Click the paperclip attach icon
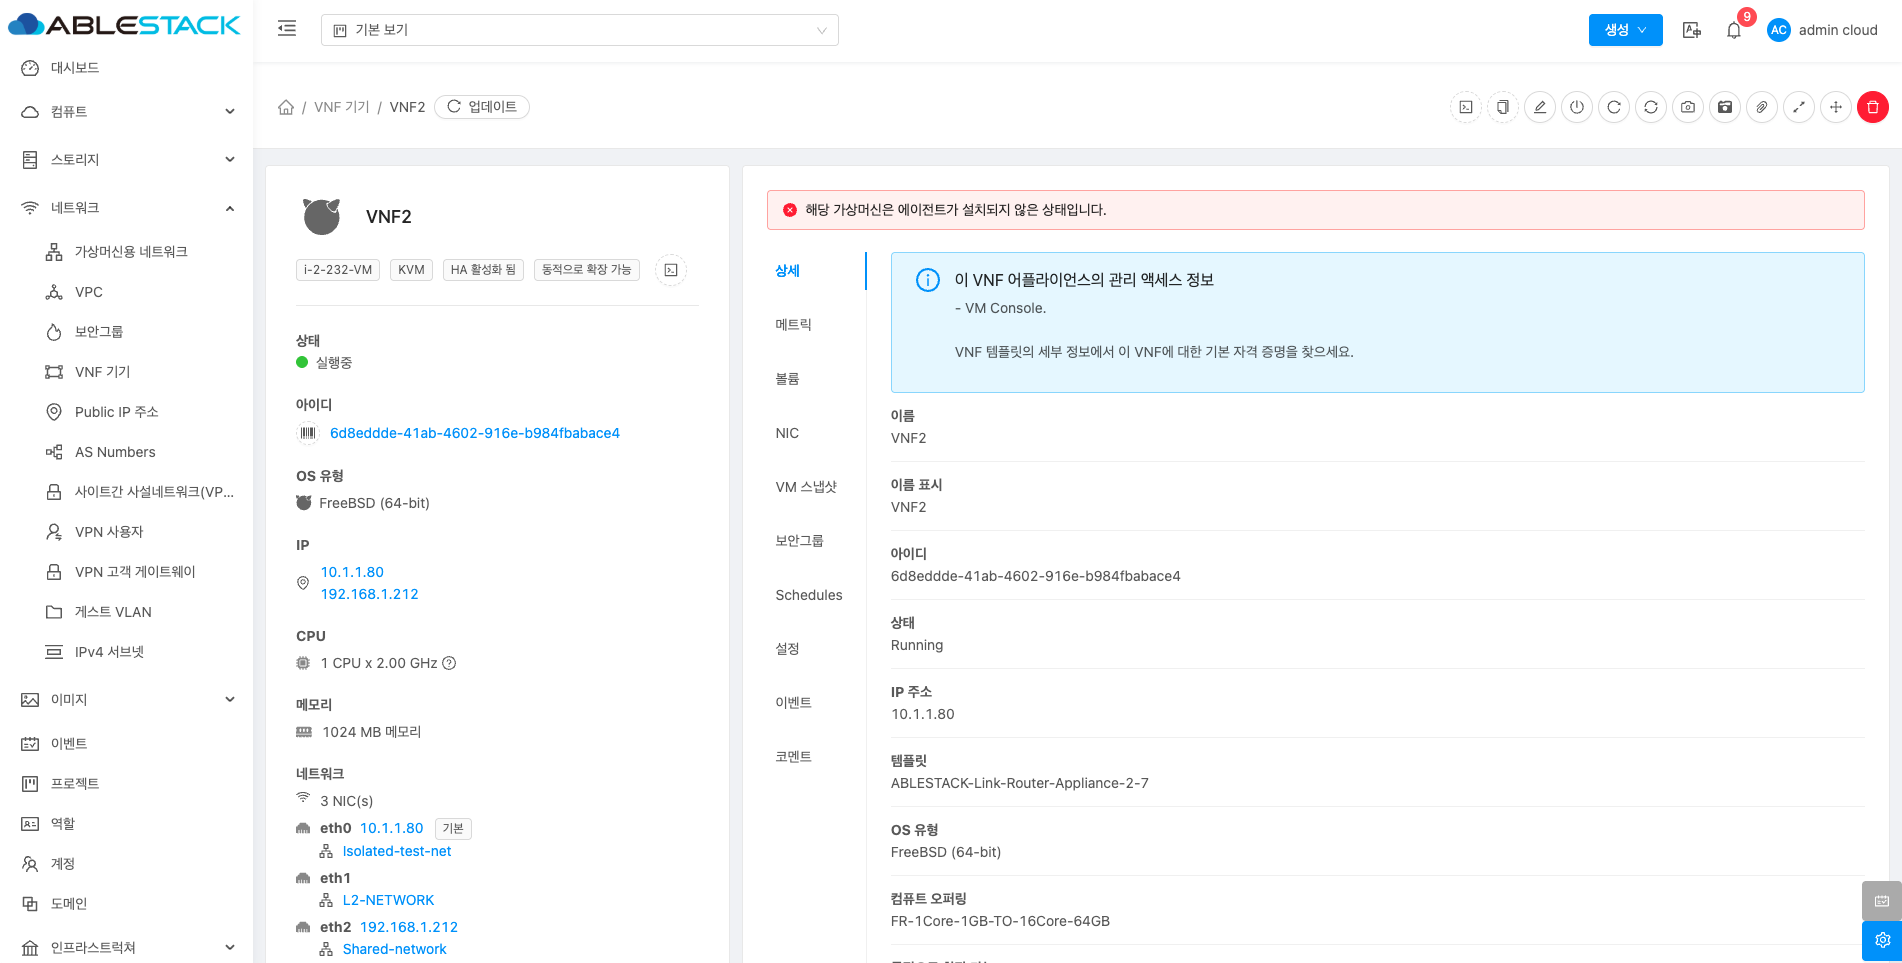The image size is (1902, 963). 1762,107
